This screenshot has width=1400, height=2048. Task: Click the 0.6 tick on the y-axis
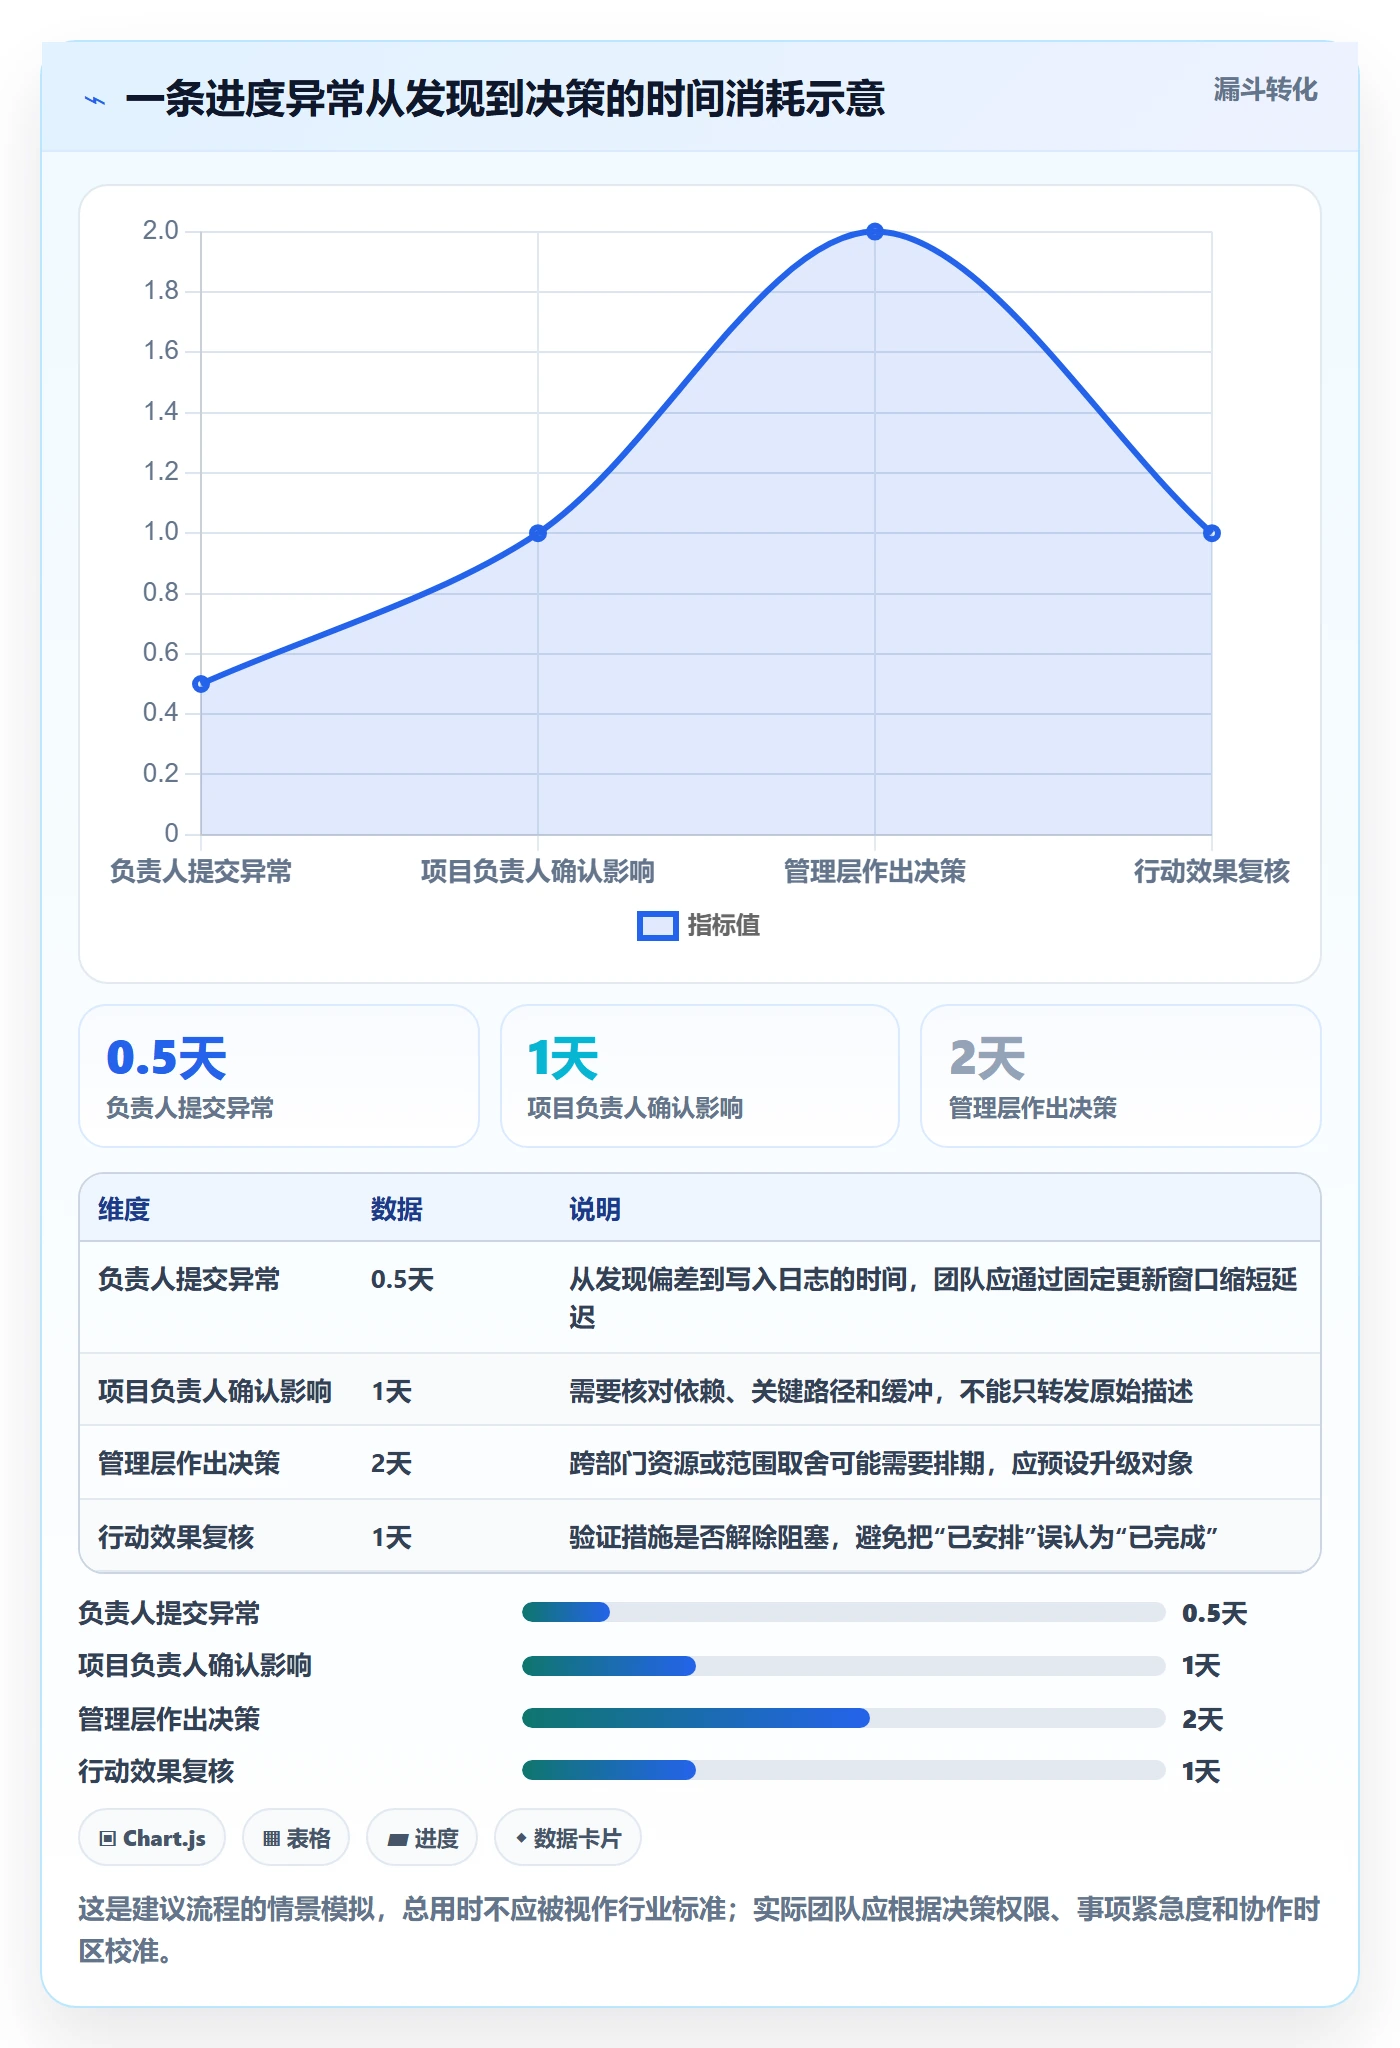point(160,652)
